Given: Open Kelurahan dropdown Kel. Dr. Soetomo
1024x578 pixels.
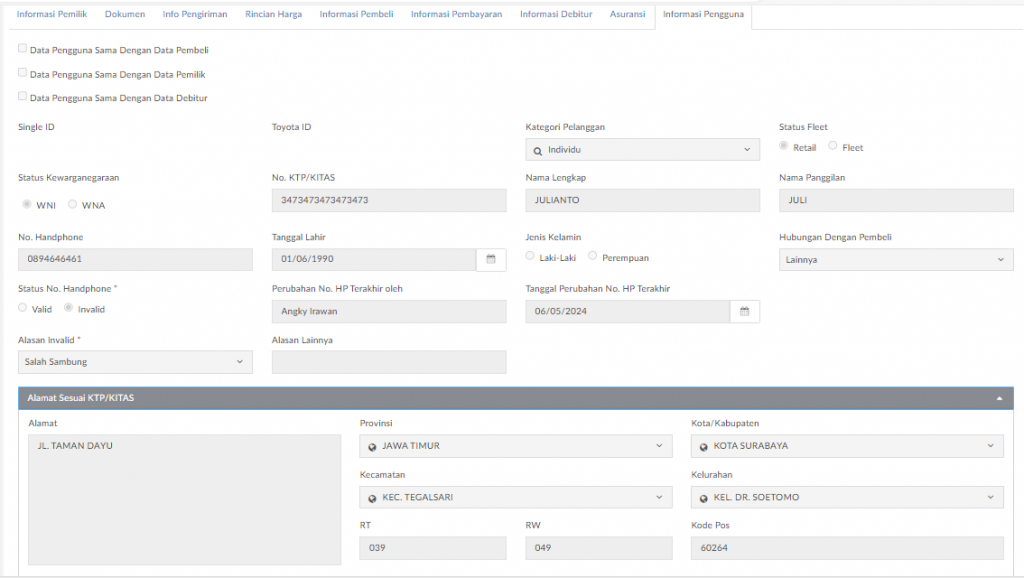Looking at the screenshot, I should tap(847, 498).
